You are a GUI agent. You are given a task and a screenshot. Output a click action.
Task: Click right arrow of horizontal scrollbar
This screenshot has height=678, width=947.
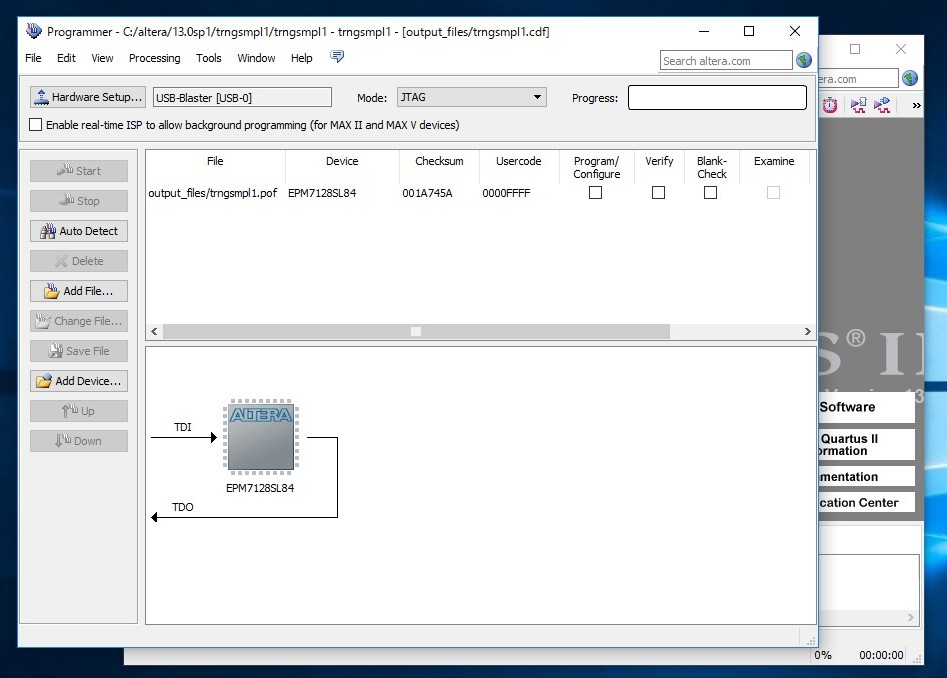[x=807, y=331]
